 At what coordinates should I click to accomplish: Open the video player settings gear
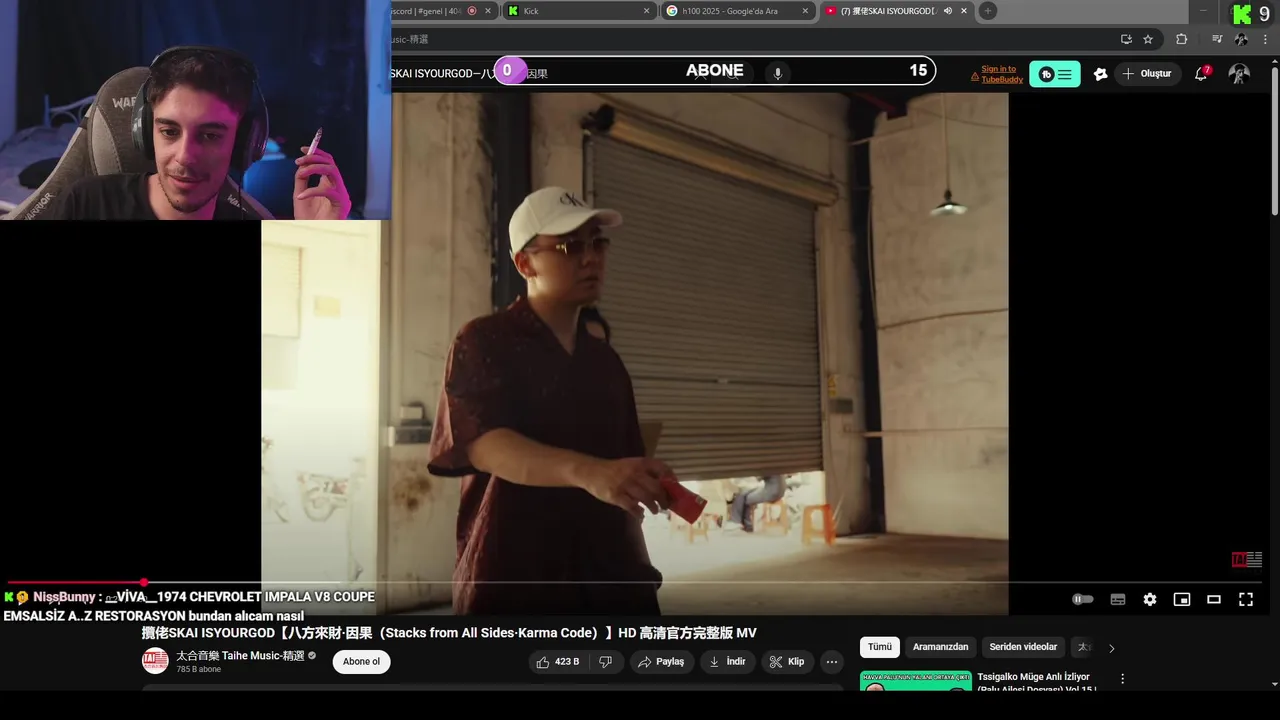(1150, 599)
